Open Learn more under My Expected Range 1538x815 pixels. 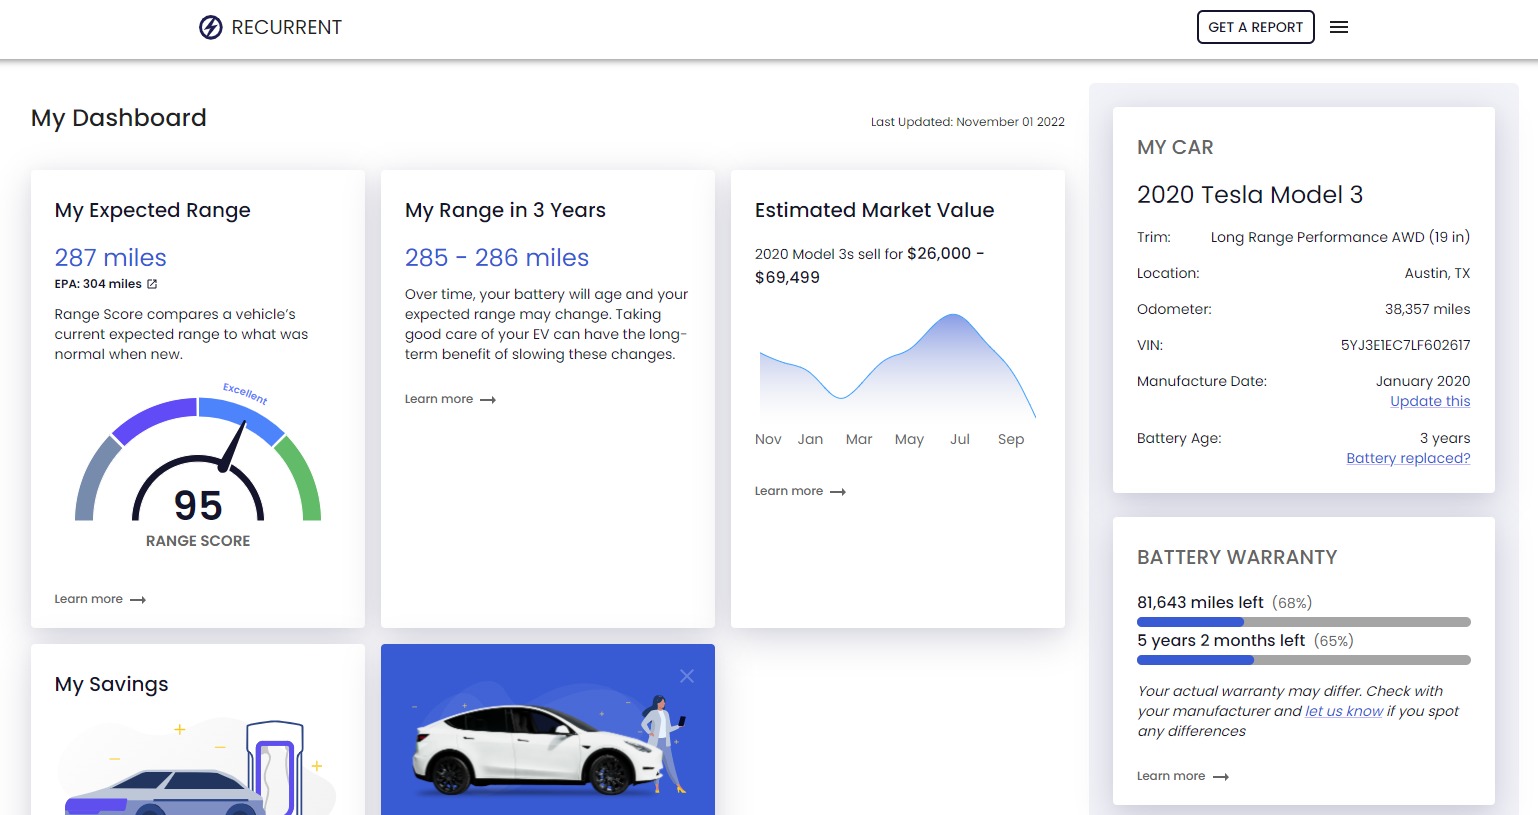89,599
